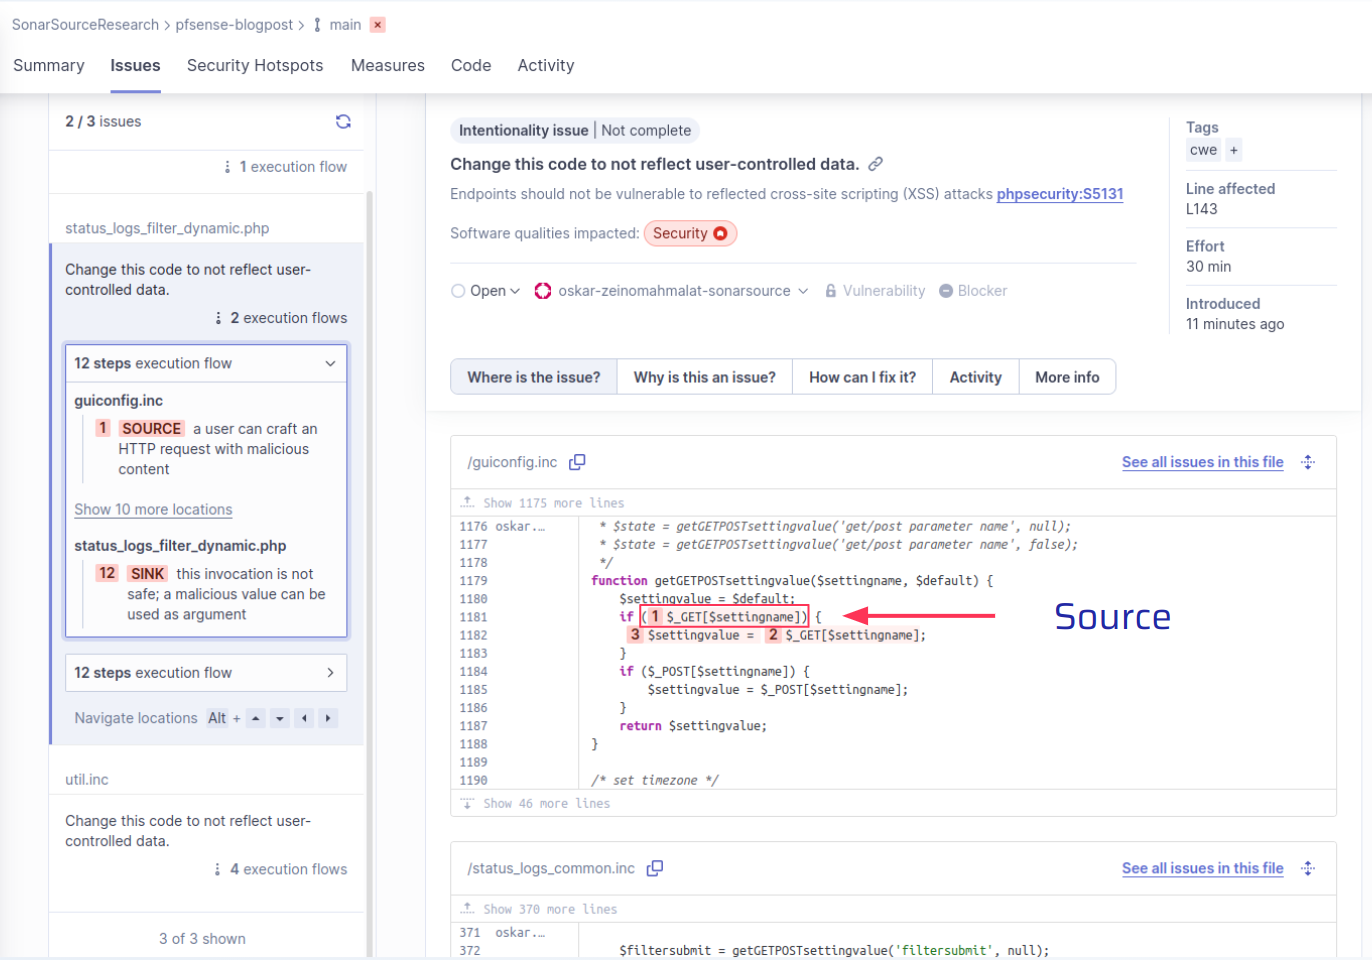This screenshot has width=1372, height=960.
Task: Open the Why is this an issue tab
Action: [x=704, y=377]
